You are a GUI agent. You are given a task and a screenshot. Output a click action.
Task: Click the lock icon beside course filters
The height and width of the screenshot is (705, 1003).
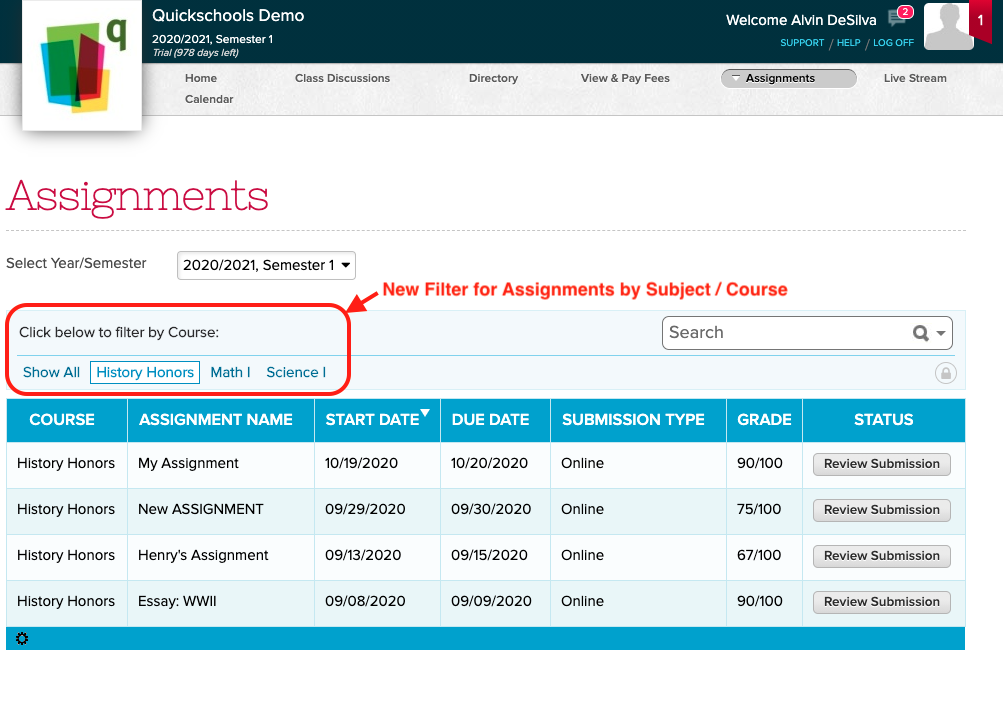tap(945, 373)
